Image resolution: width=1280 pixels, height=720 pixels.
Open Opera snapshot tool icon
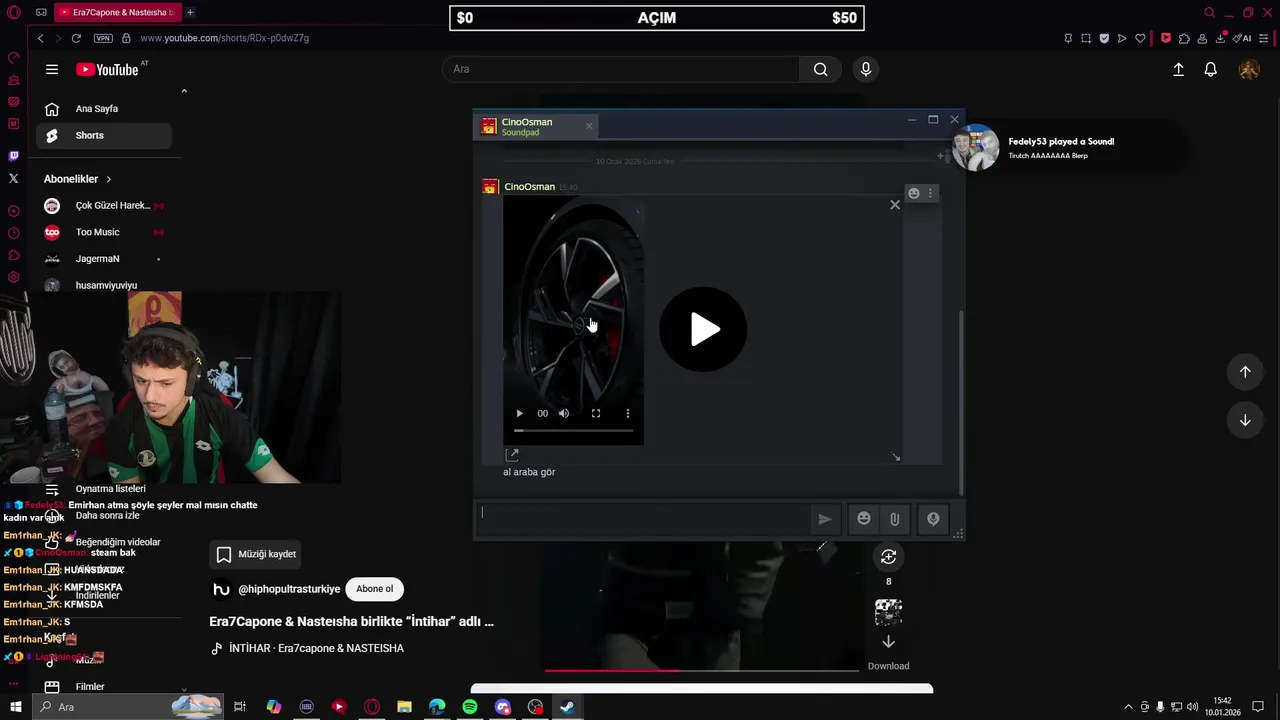[x=1086, y=38]
